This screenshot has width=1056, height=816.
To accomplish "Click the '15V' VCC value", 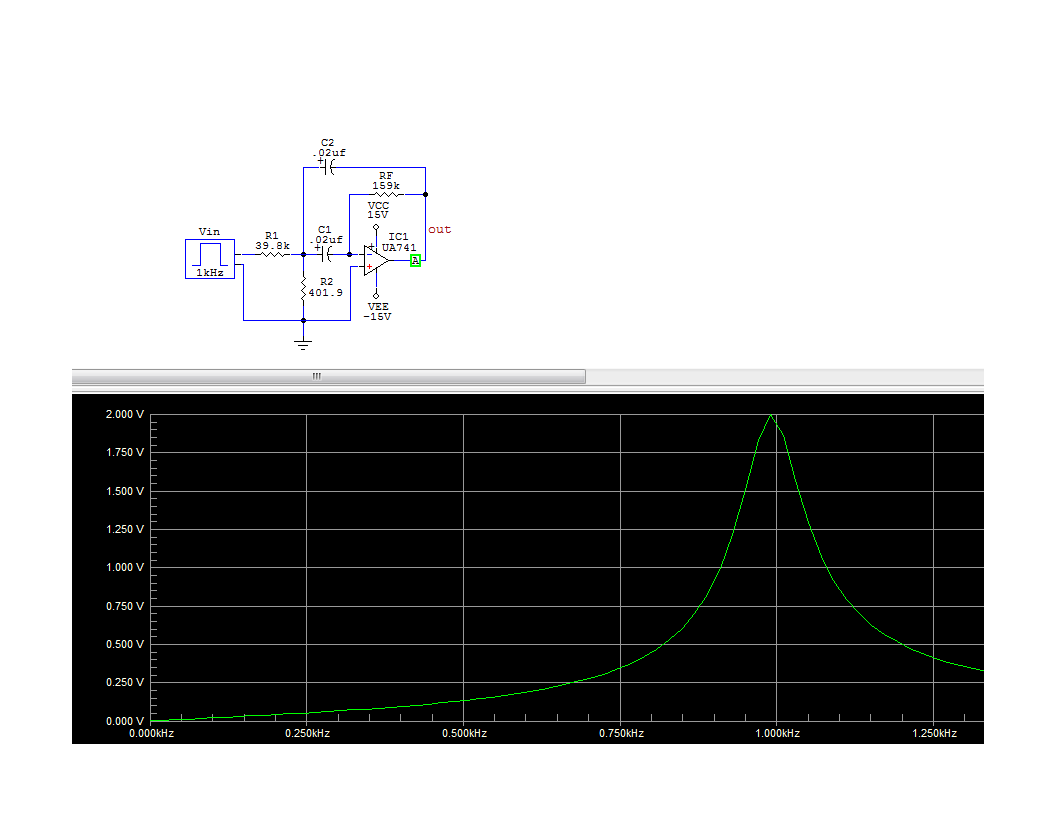I will 378,215.
